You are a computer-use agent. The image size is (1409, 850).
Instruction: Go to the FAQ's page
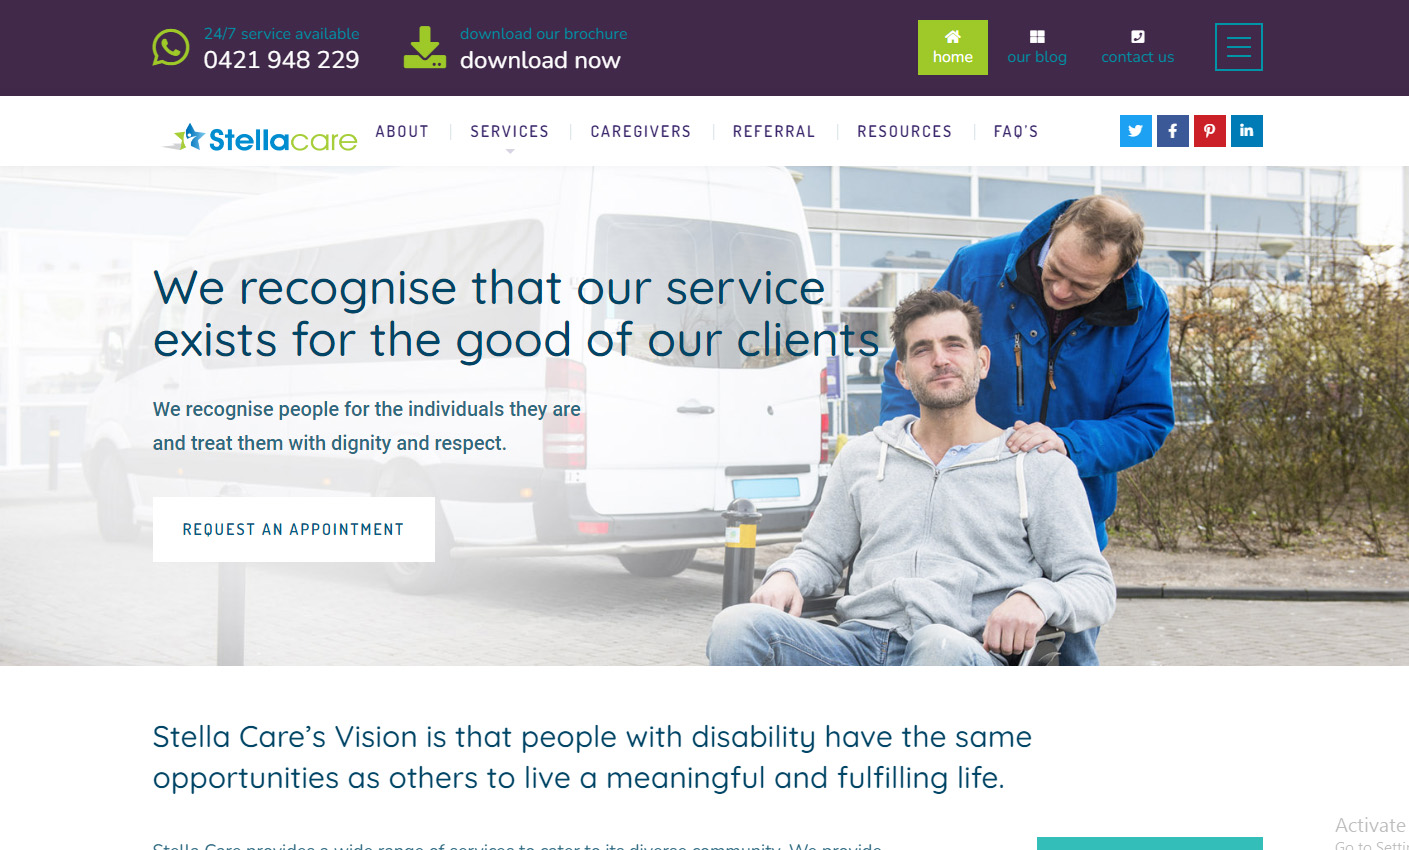tap(1016, 131)
